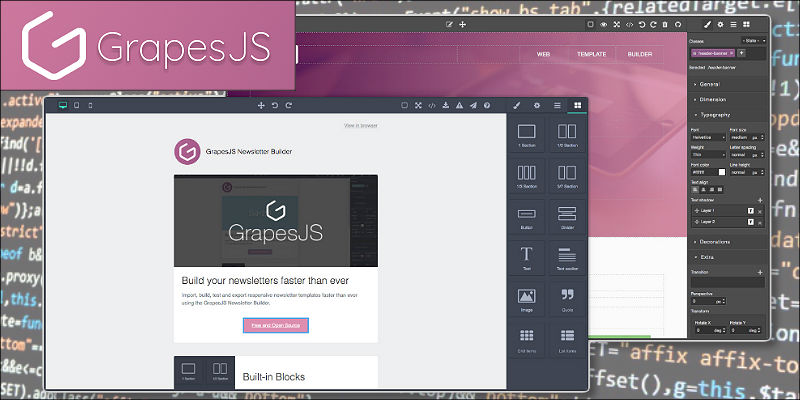Select desktop device view in newsletter builder
Image resolution: width=800 pixels, height=400 pixels.
(x=63, y=105)
